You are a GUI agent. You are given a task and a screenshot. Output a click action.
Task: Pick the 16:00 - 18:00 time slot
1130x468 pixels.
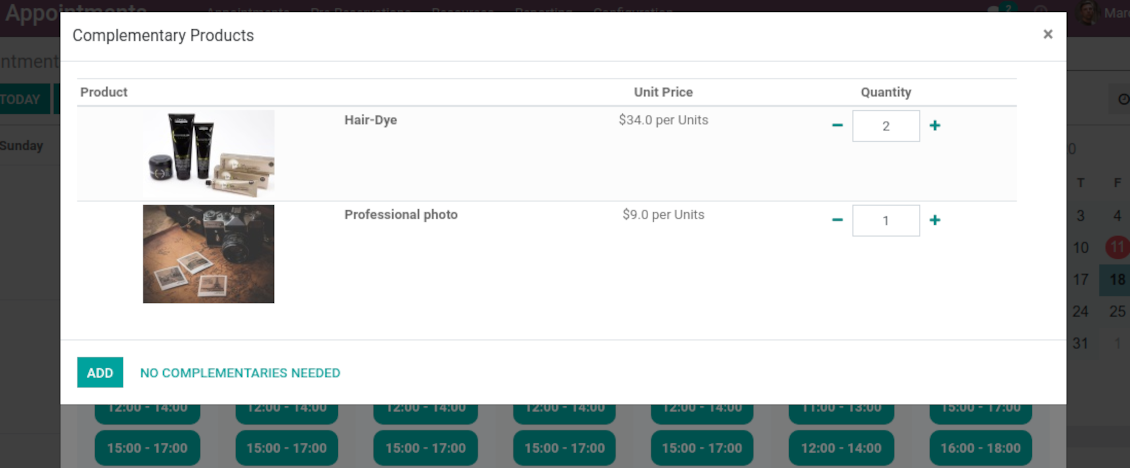pos(980,448)
